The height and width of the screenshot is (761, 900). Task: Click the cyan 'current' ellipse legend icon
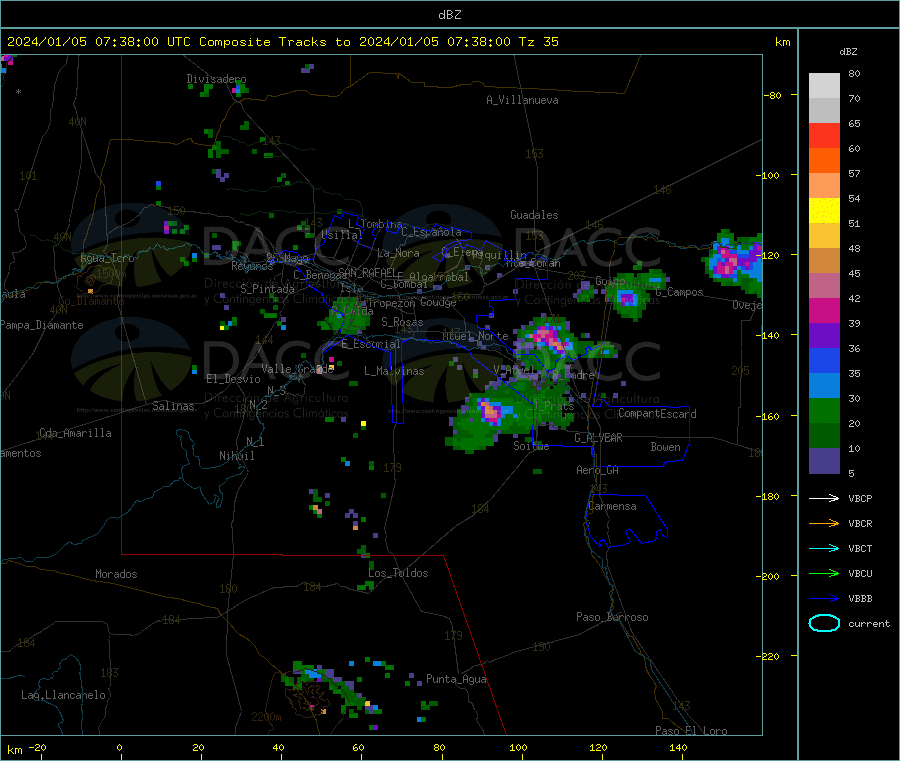point(824,623)
